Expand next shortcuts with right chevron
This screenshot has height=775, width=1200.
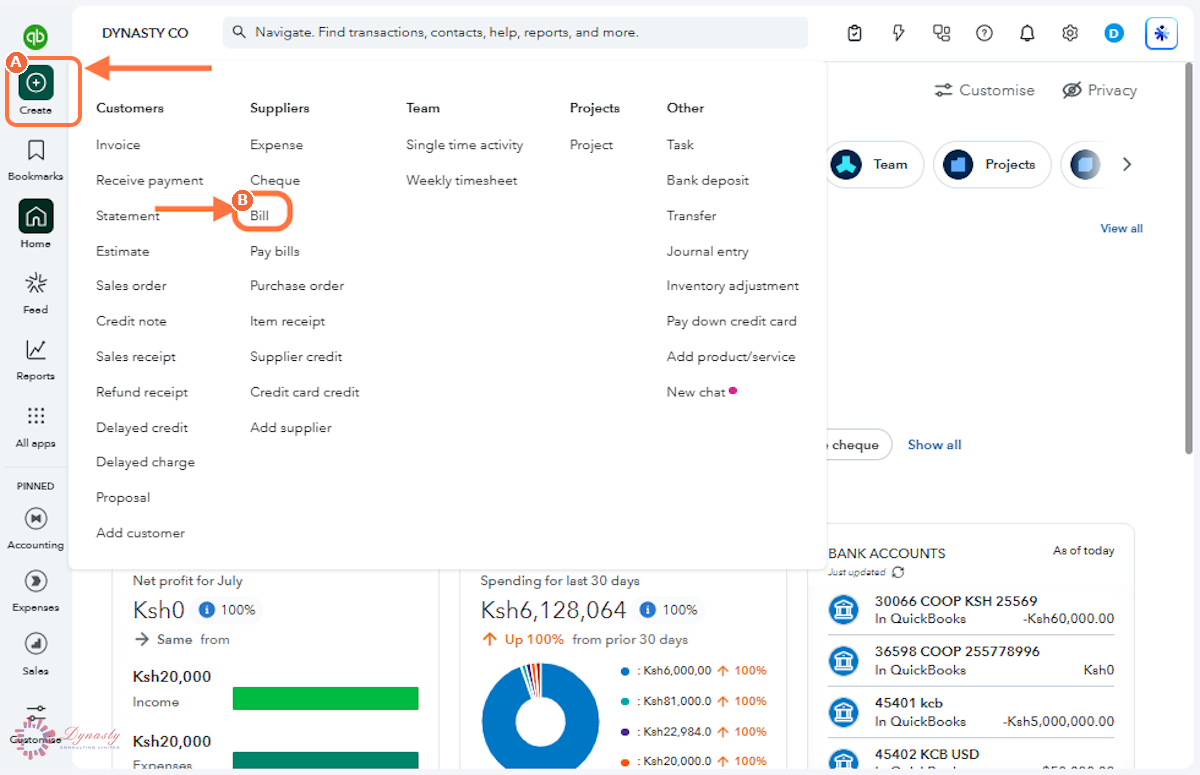[1127, 164]
